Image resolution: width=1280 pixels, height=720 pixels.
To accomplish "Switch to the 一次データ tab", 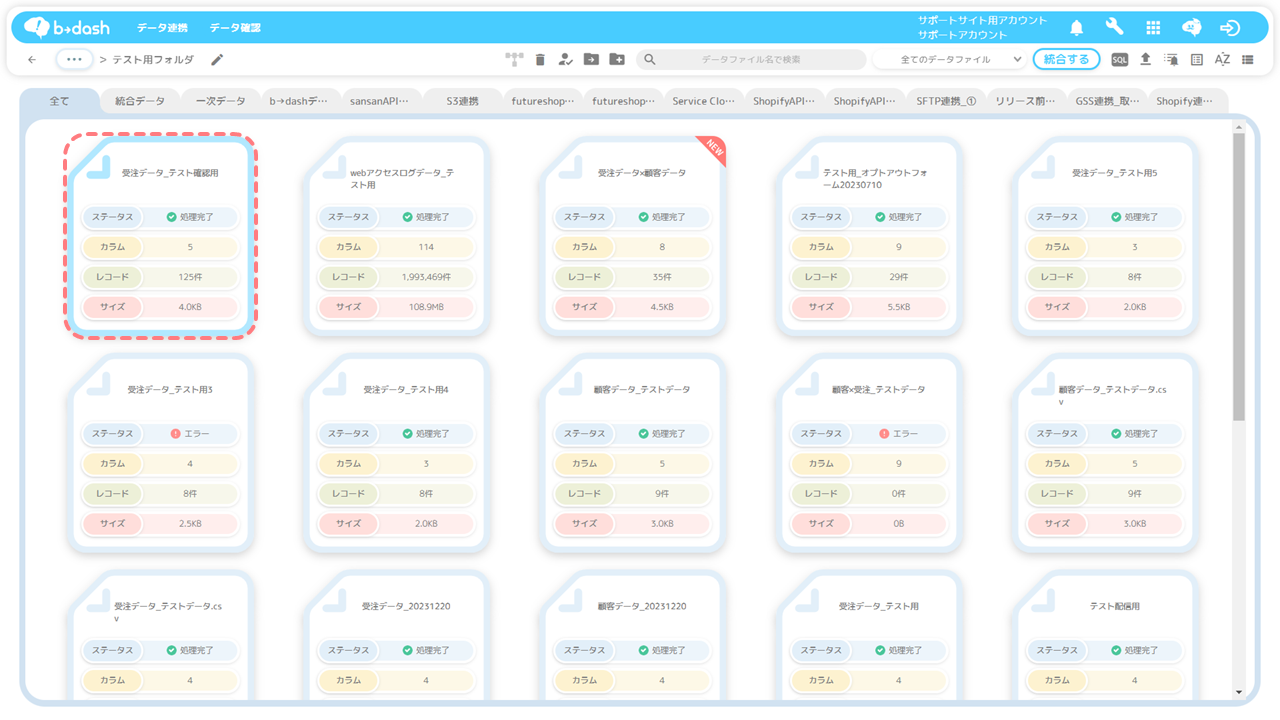I will pos(220,101).
